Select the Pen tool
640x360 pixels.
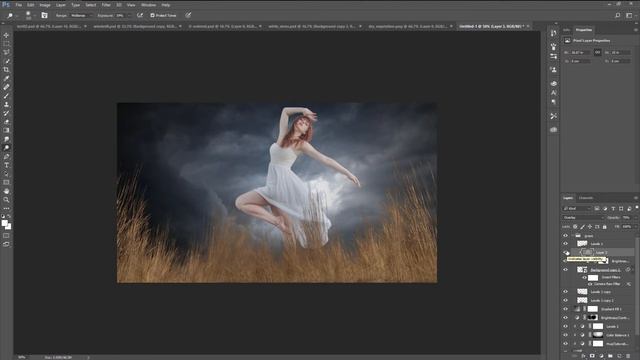tap(6, 156)
